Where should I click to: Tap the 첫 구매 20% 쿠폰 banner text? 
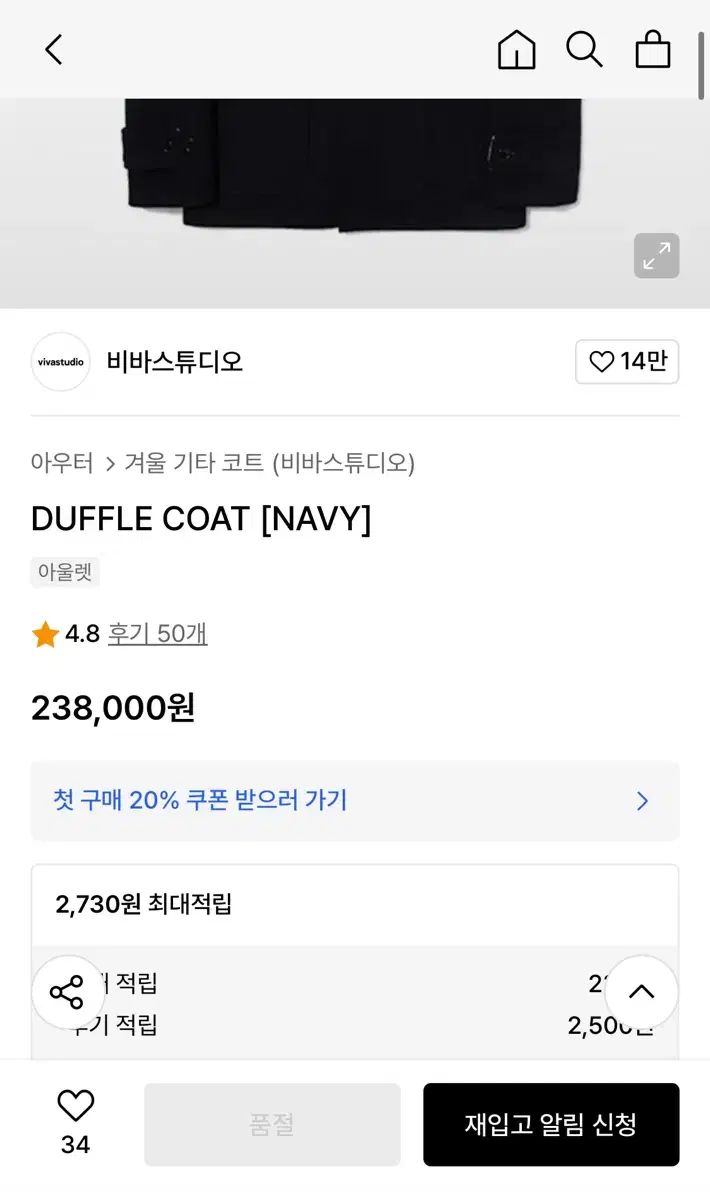click(x=200, y=801)
